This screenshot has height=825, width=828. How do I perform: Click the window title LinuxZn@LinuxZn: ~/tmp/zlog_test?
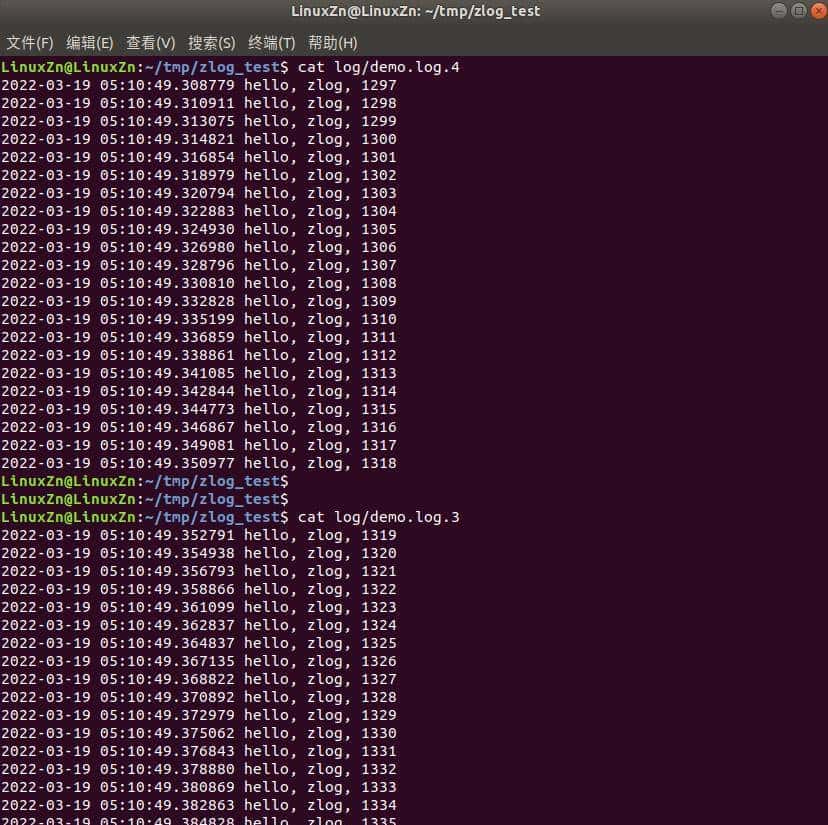coord(415,11)
